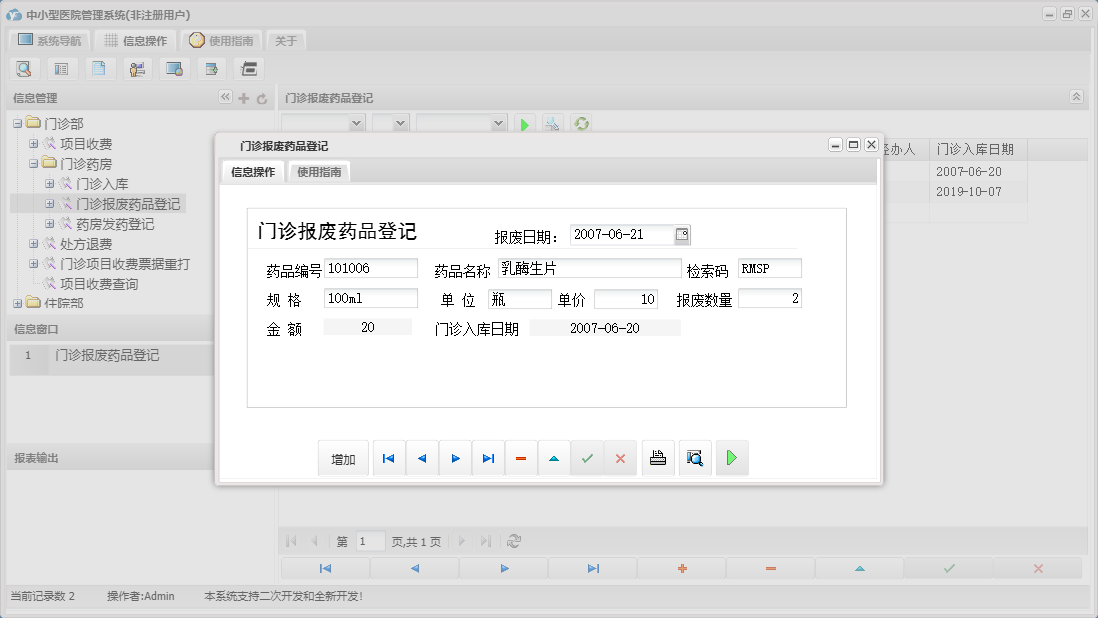The image size is (1098, 618).
Task: Open print preview in the dialog toolbar
Action: point(695,457)
